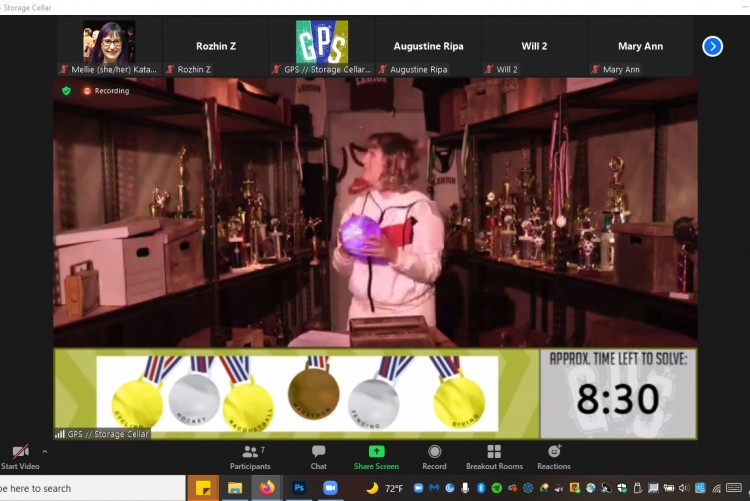Select Mellie's video thumbnail
The height and width of the screenshot is (501, 750).
pyautogui.click(x=109, y=43)
